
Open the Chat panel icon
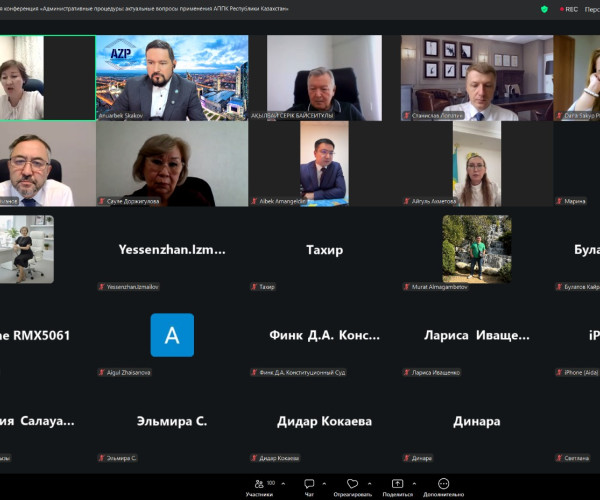click(309, 484)
